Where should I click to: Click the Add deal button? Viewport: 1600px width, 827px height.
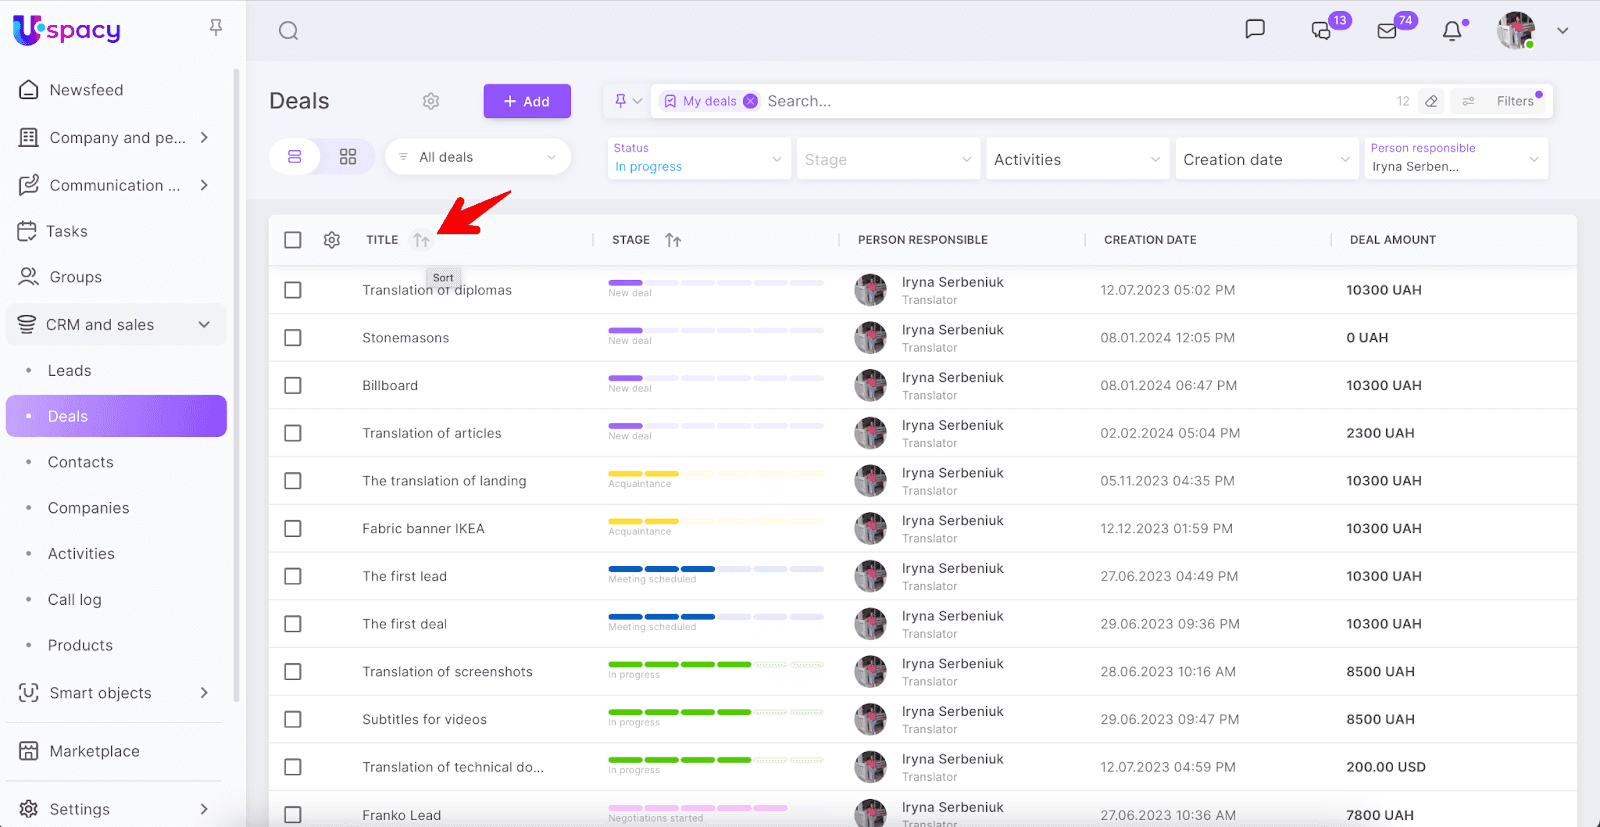(x=527, y=101)
